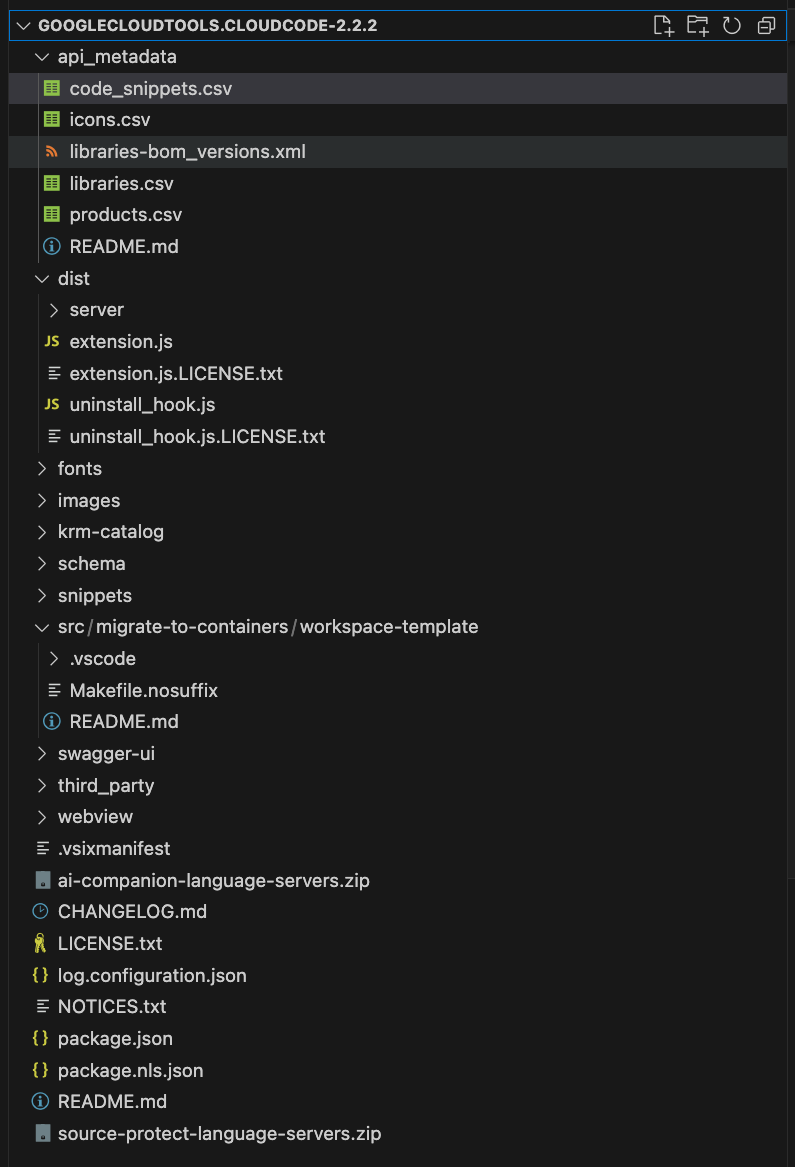
Task: Expand the third_party folder
Action: click(42, 785)
